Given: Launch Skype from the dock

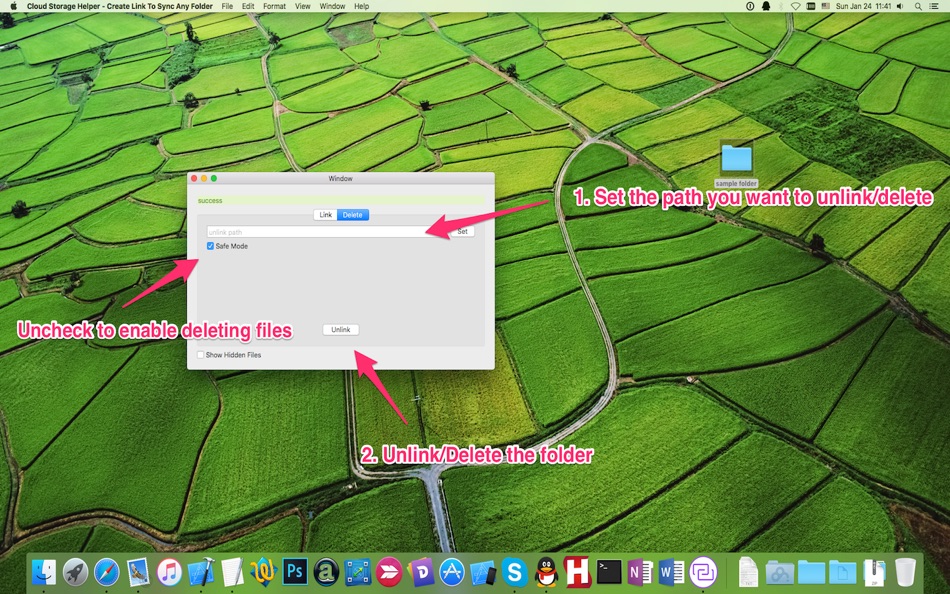Looking at the screenshot, I should 514,572.
